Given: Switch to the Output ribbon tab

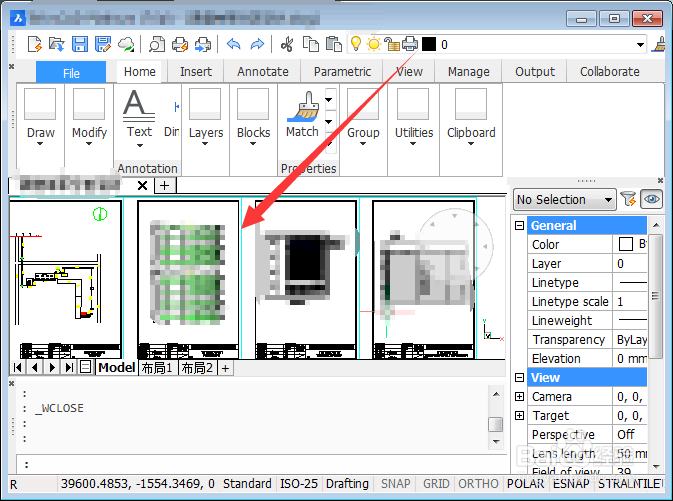Looking at the screenshot, I should (x=535, y=72).
